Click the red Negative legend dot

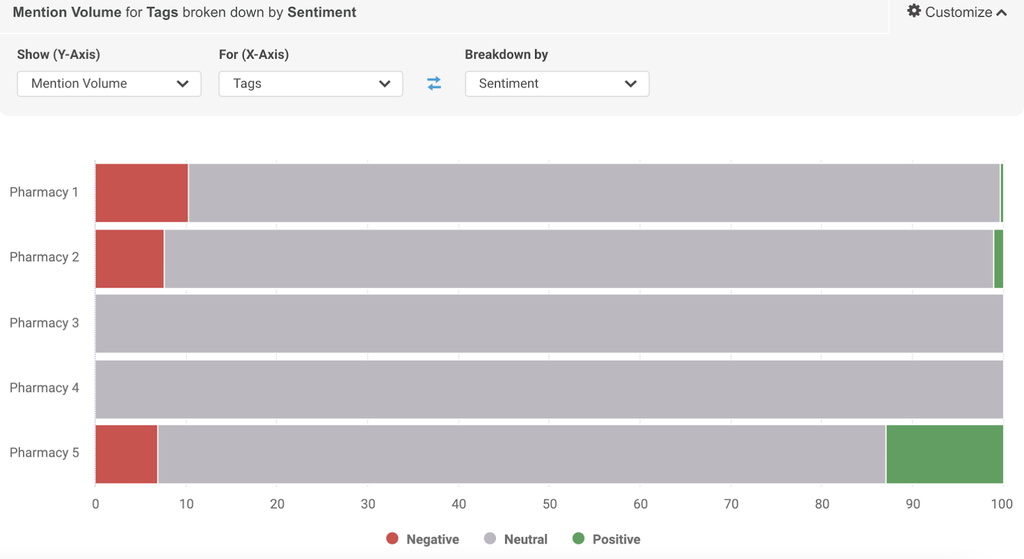pyautogui.click(x=392, y=539)
